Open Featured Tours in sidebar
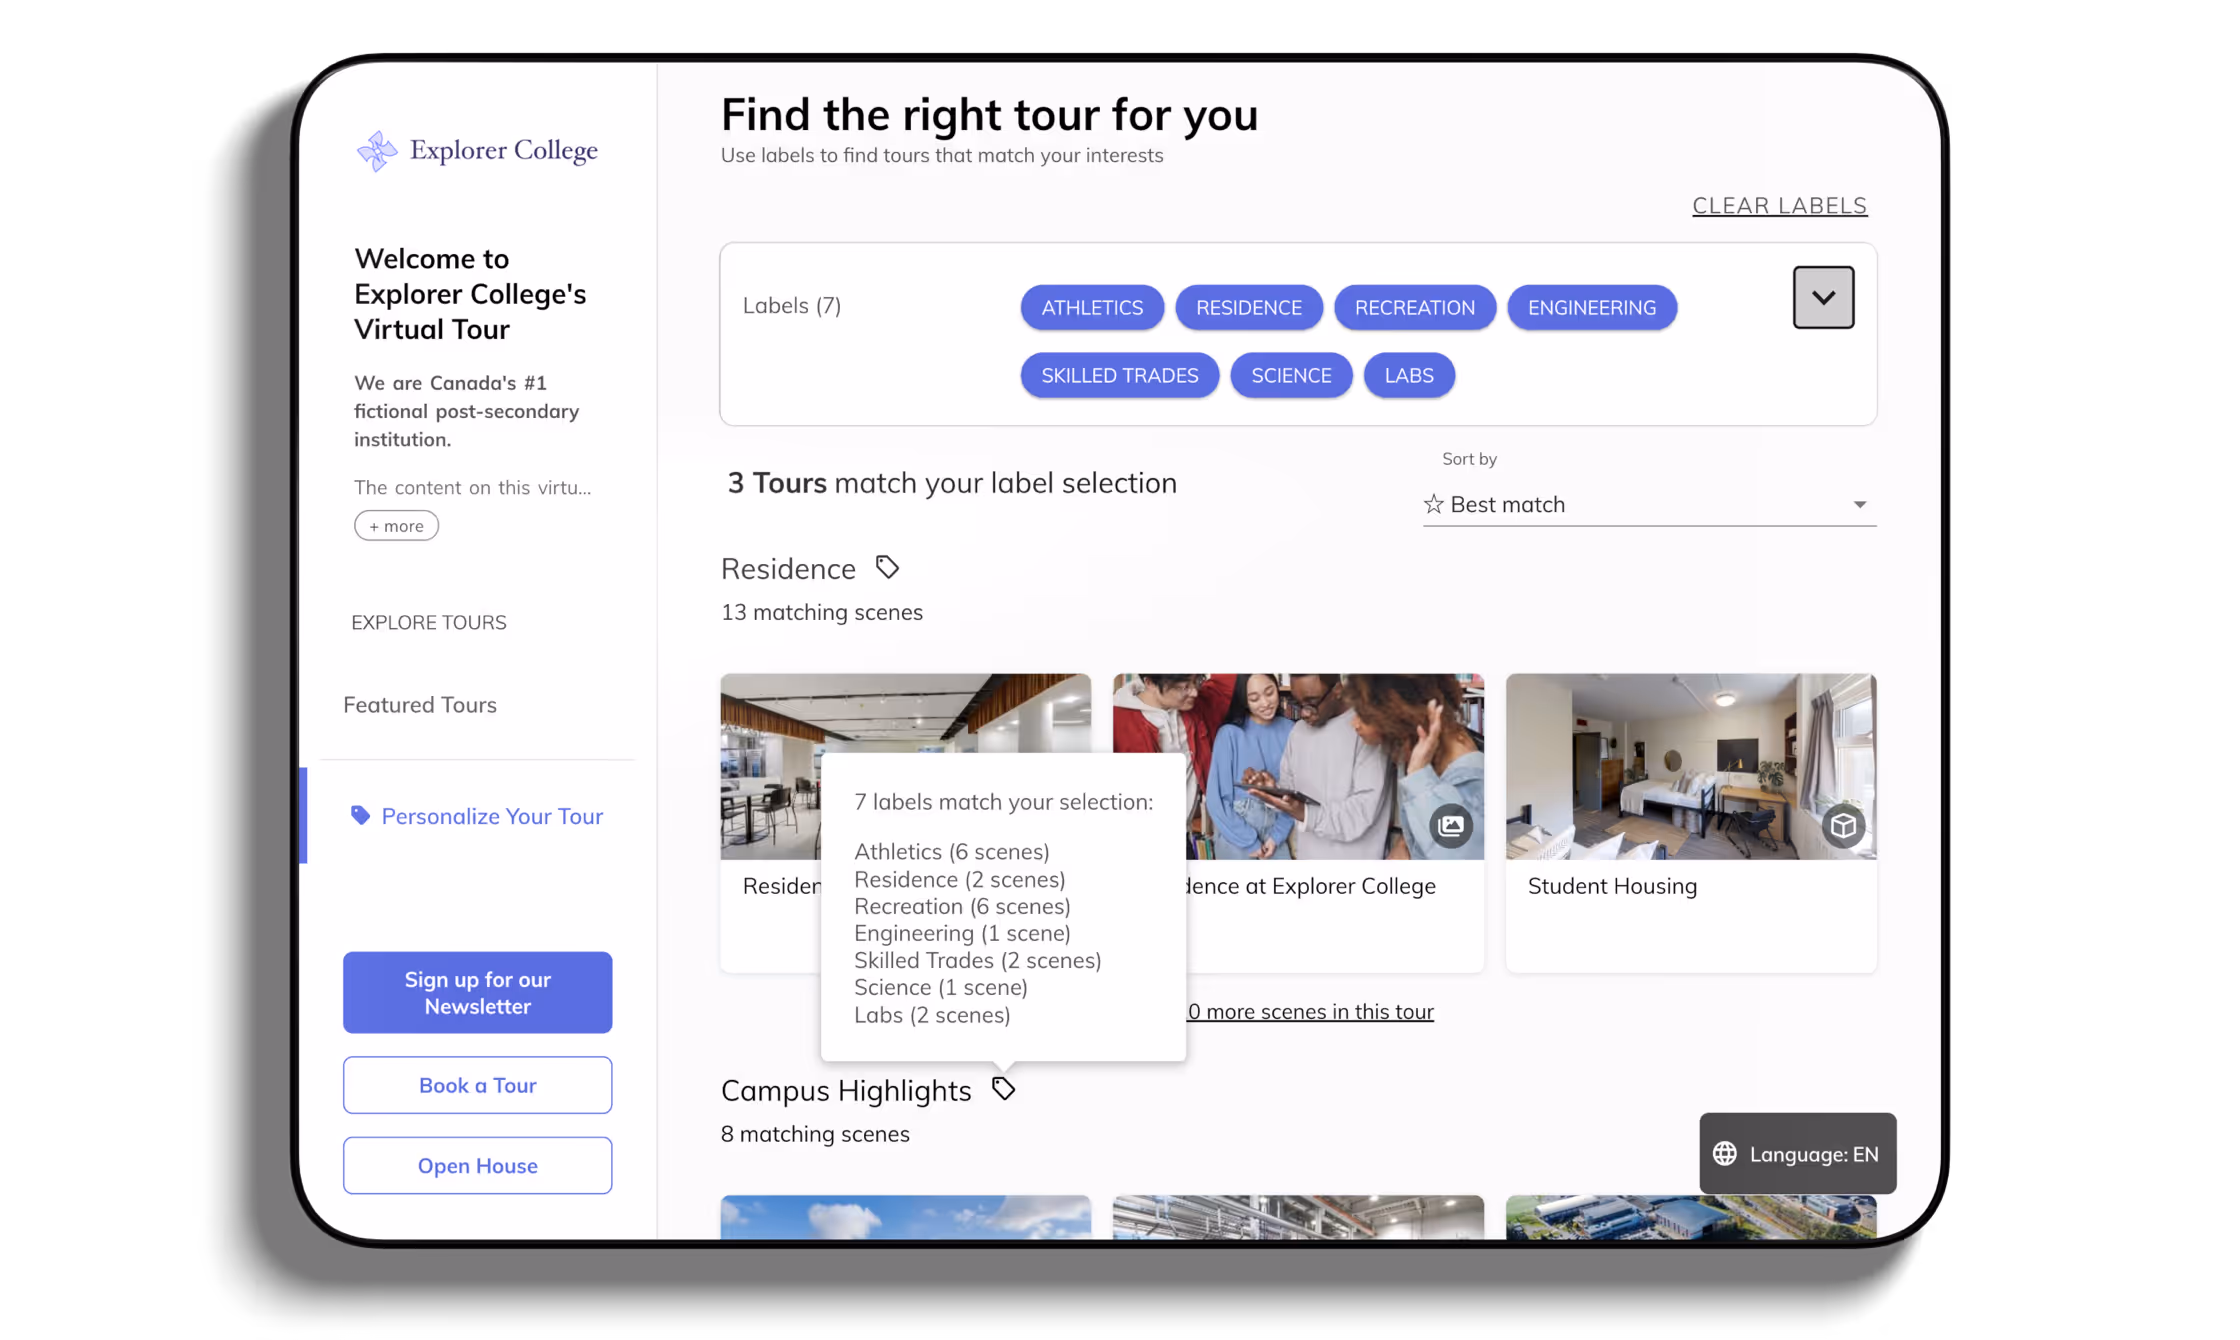The height and width of the screenshot is (1340, 2240). tap(420, 705)
